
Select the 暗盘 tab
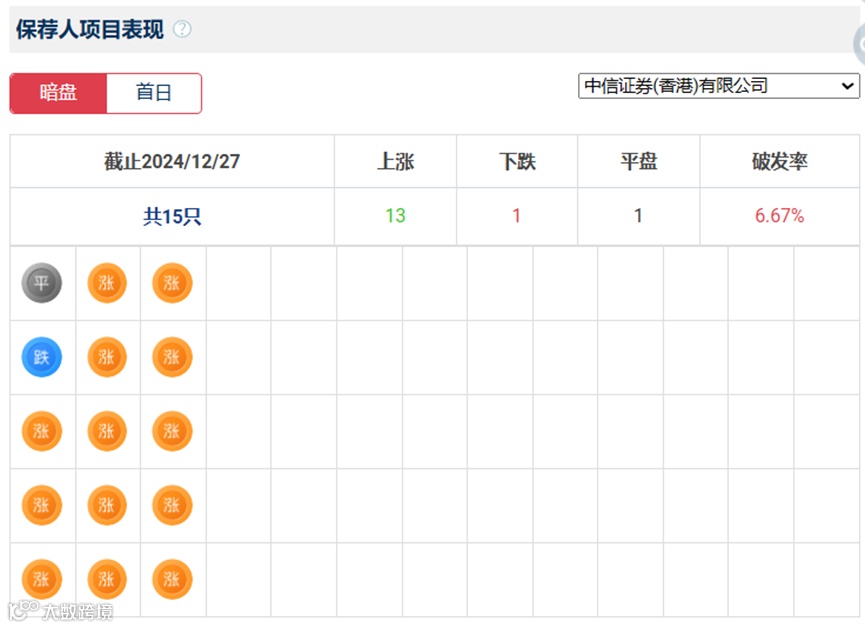[x=58, y=93]
